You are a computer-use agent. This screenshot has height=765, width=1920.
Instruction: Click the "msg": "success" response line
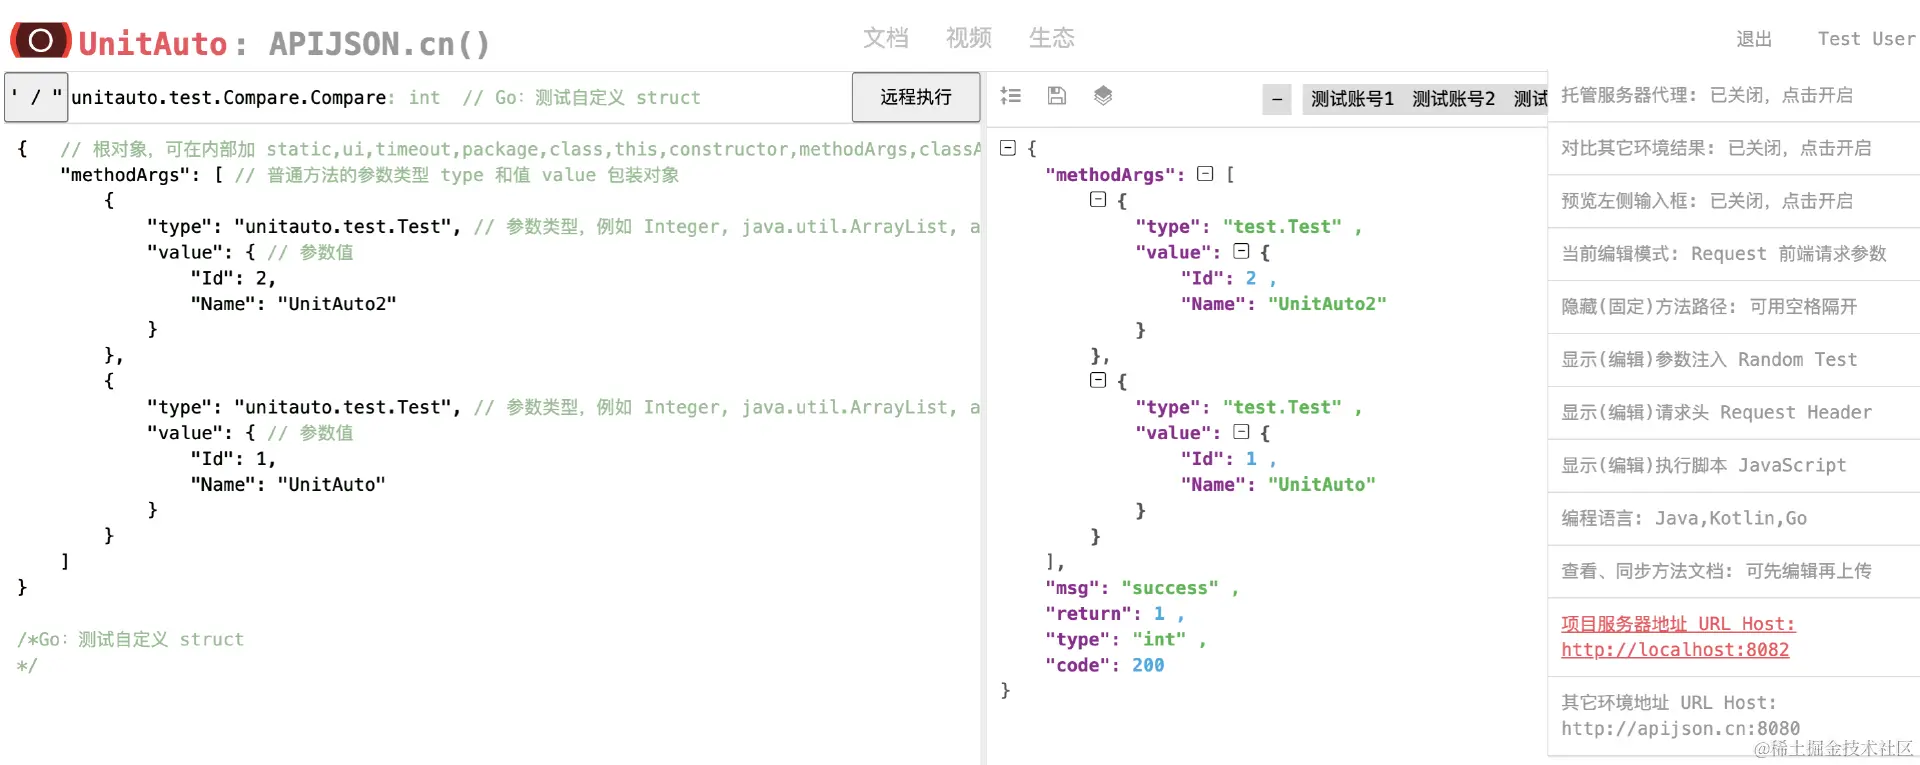point(1141,588)
